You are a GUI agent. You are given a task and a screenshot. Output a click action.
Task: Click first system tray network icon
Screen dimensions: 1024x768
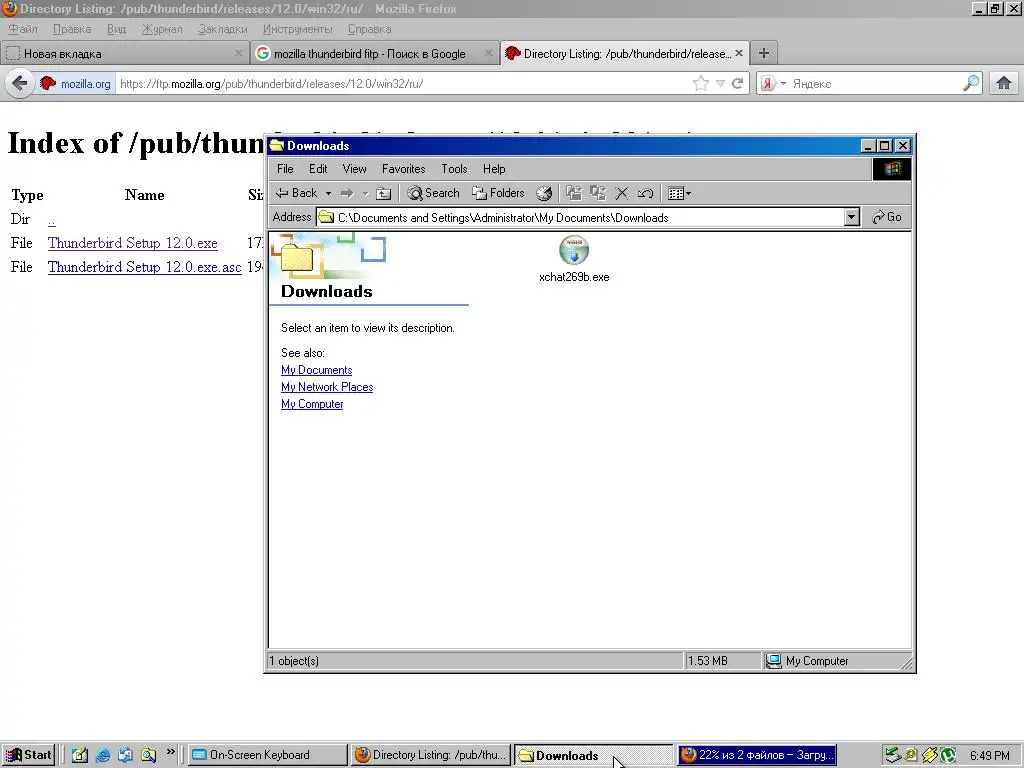click(892, 756)
